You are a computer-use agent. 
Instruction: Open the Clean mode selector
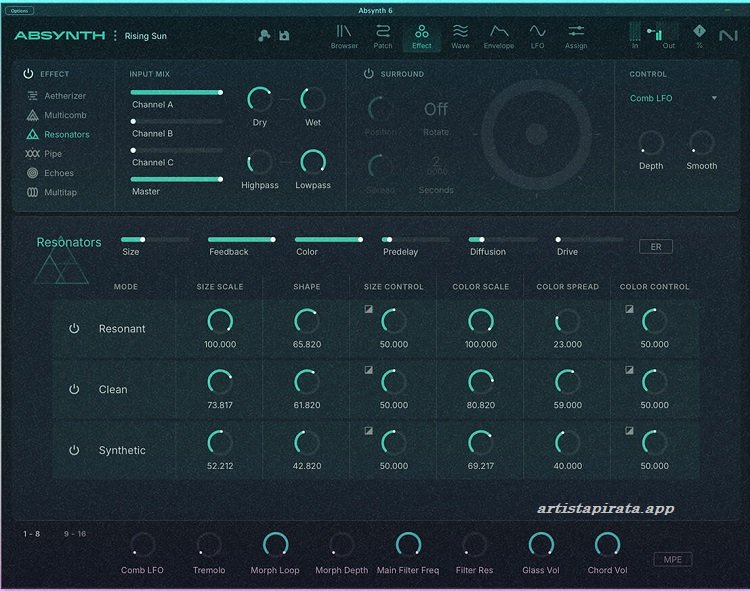point(113,389)
